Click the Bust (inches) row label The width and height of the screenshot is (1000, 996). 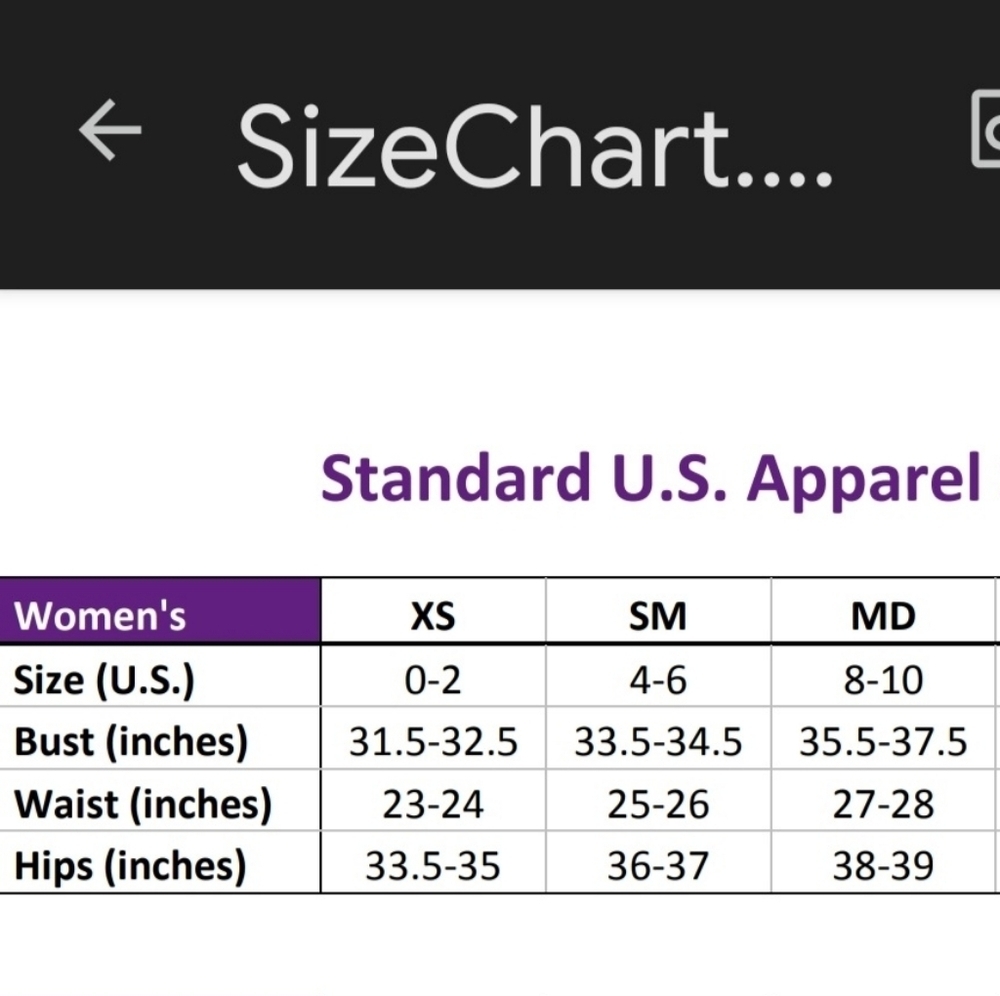pyautogui.click(x=131, y=742)
